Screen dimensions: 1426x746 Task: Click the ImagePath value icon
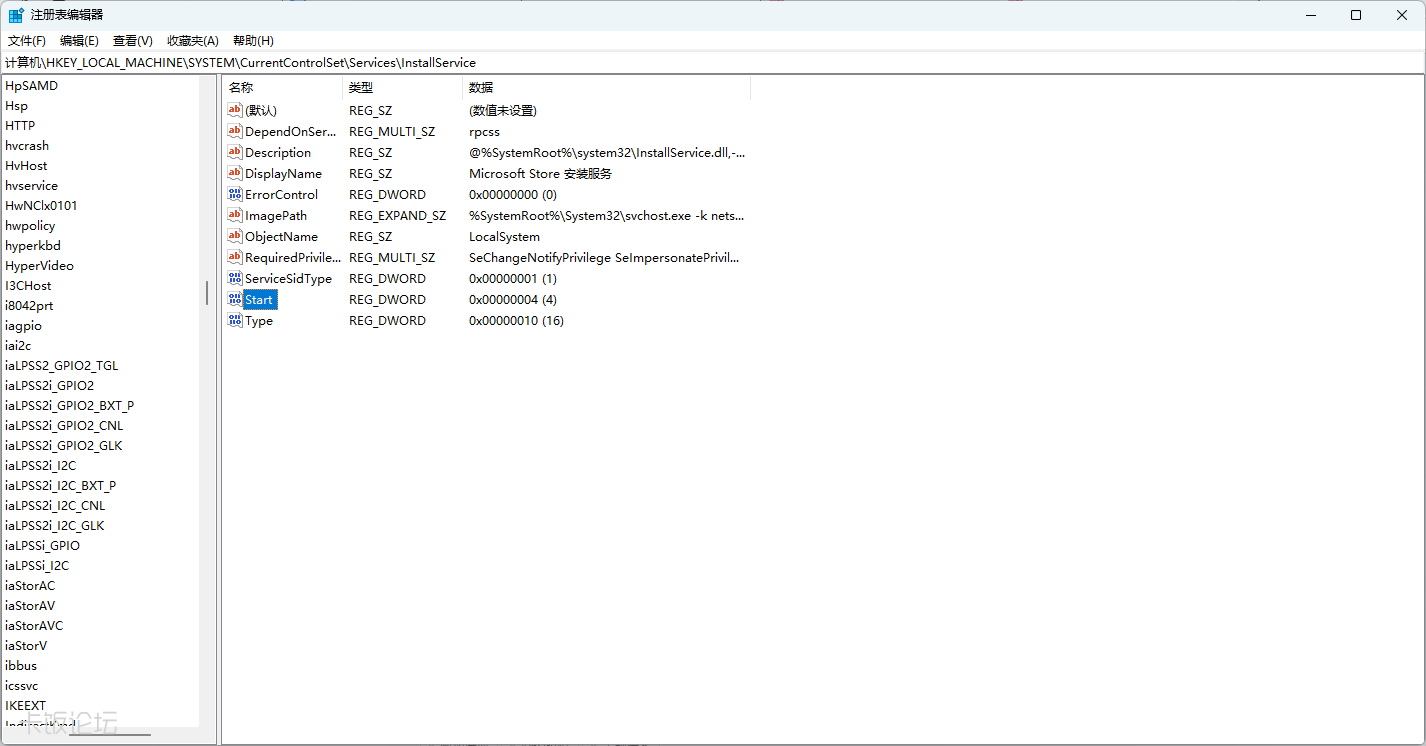click(235, 215)
